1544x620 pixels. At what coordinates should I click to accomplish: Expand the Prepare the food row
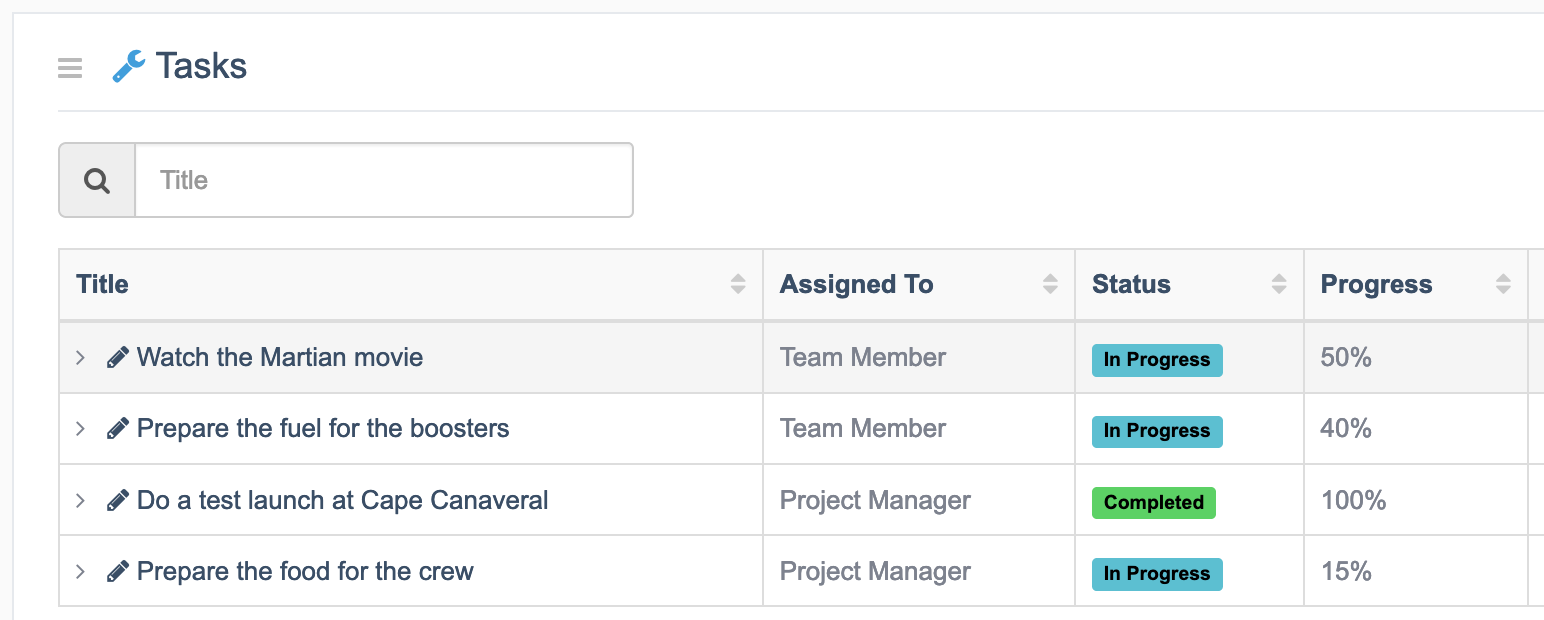click(81, 572)
